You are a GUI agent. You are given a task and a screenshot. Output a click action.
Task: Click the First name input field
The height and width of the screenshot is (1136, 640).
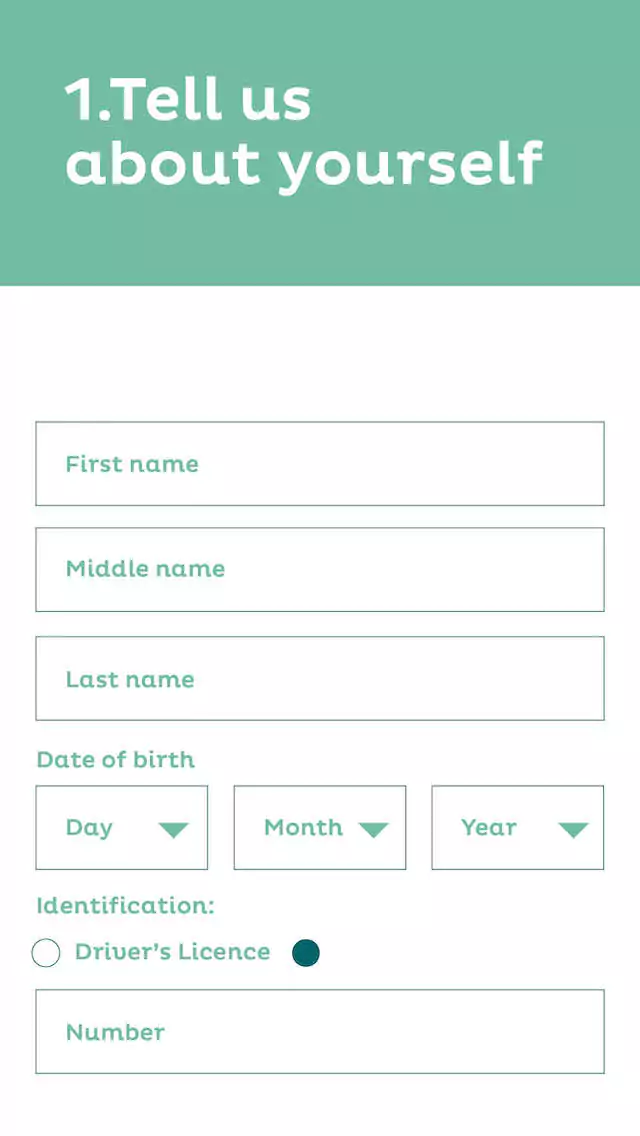coord(320,463)
